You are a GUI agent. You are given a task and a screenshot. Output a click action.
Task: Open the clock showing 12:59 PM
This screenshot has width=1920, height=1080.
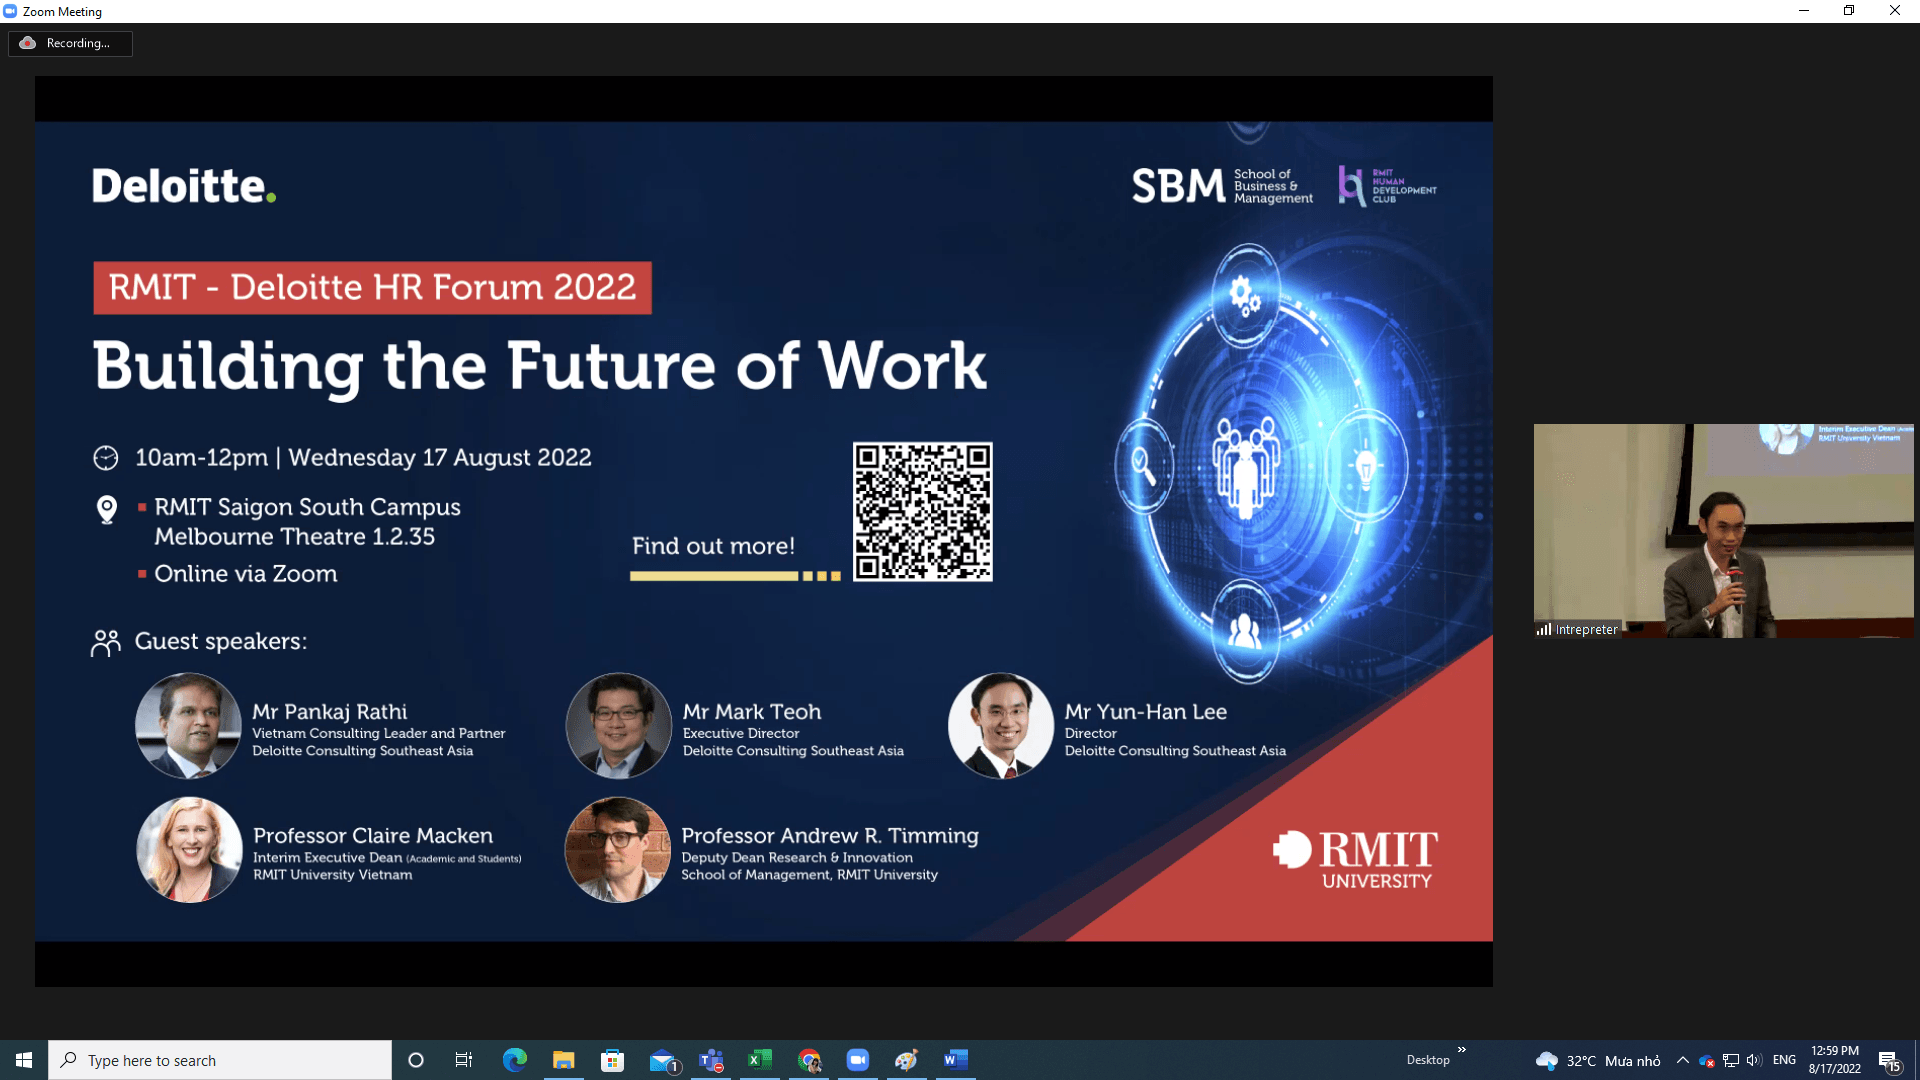pyautogui.click(x=1835, y=1060)
